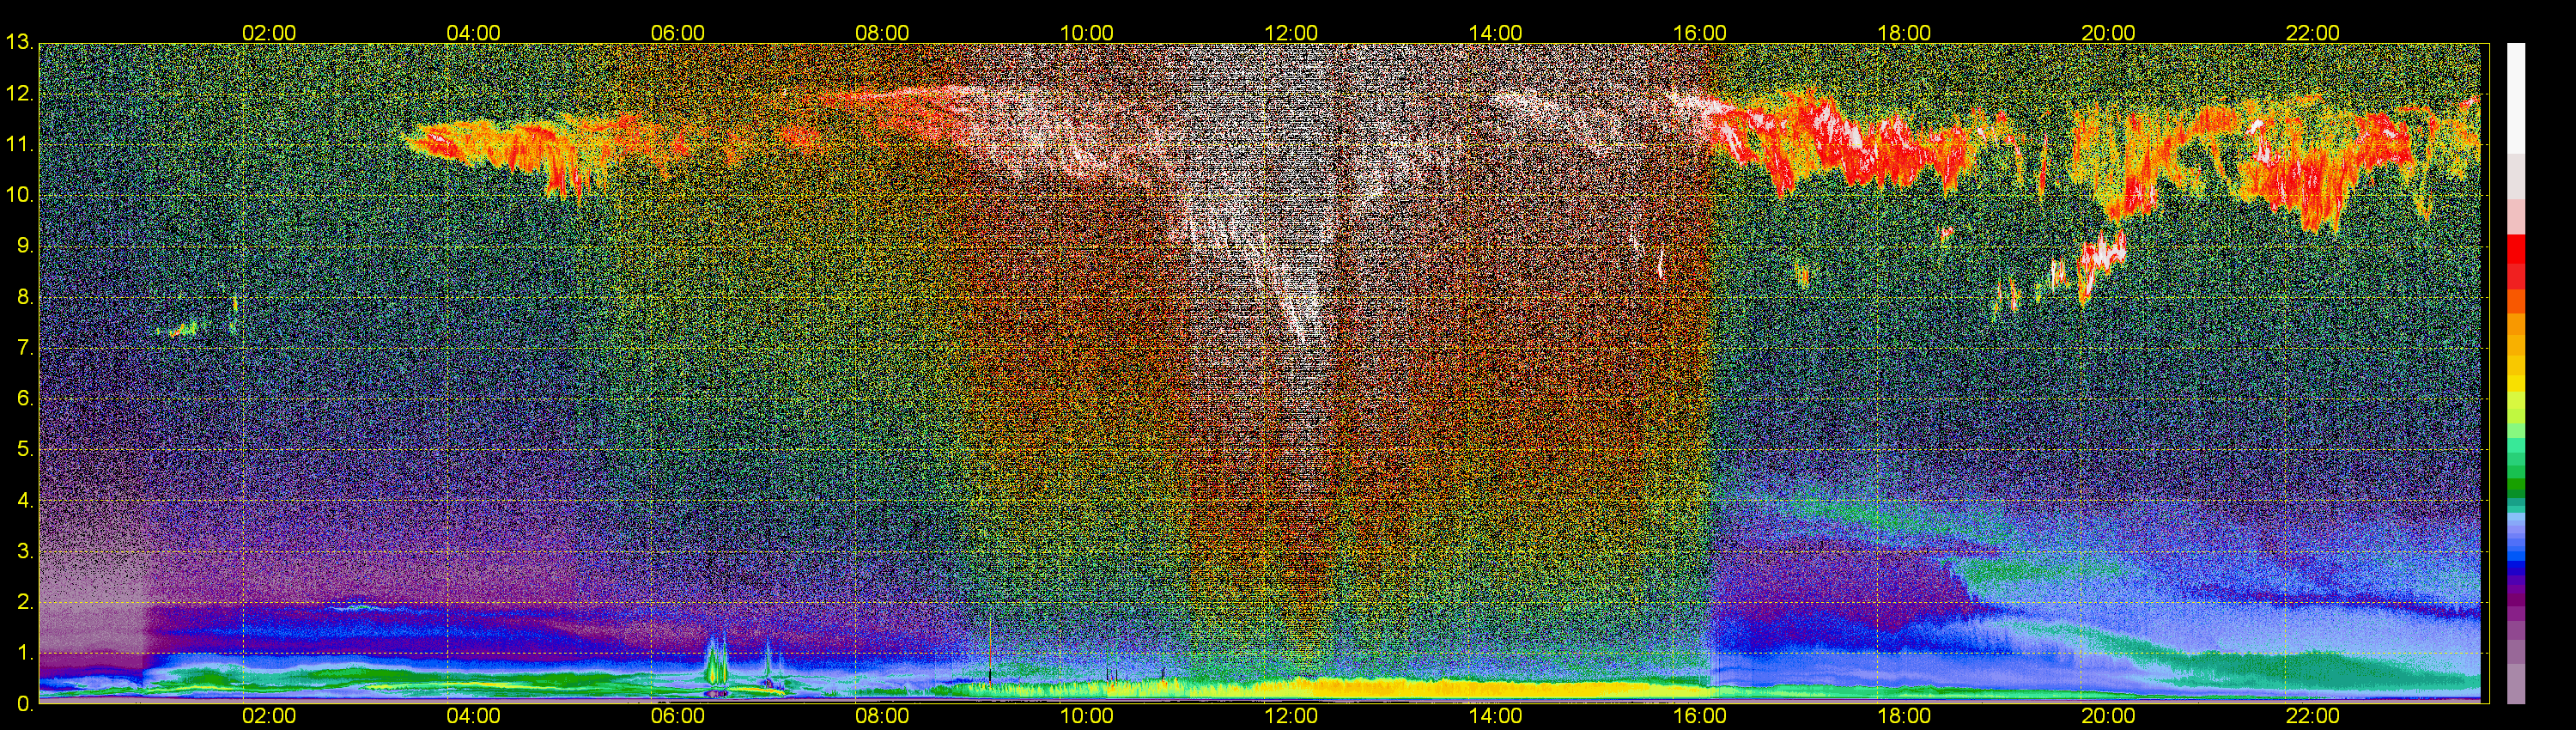Click the 06:00 label on the top time axis
The width and height of the screenshot is (2576, 730).
pos(678,33)
